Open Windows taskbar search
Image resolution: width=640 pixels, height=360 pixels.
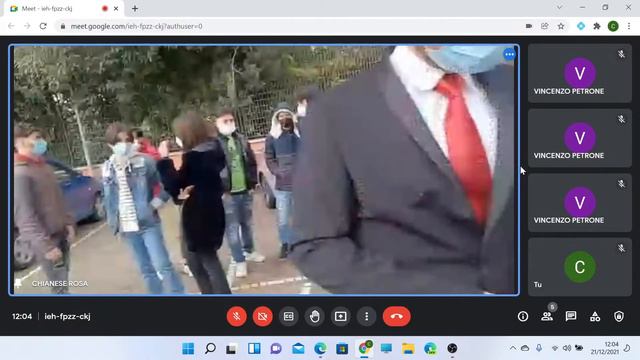pyautogui.click(x=210, y=349)
